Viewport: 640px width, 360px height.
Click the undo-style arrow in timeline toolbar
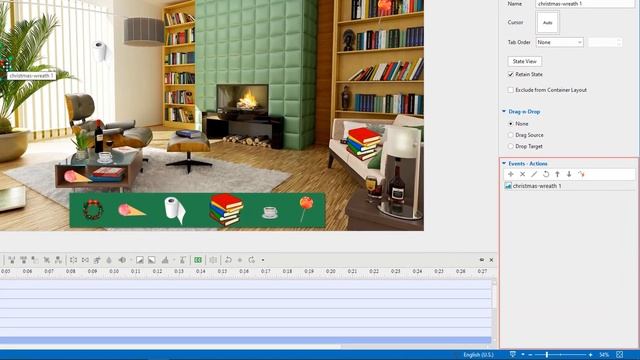tap(228, 260)
